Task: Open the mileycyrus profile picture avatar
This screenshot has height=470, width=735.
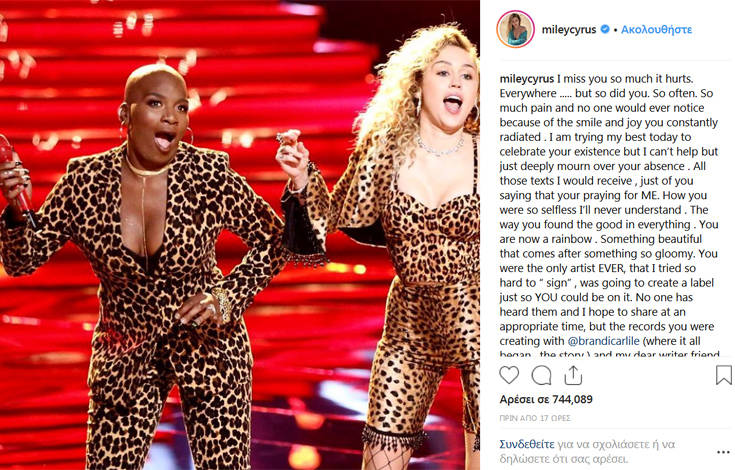Action: [515, 29]
